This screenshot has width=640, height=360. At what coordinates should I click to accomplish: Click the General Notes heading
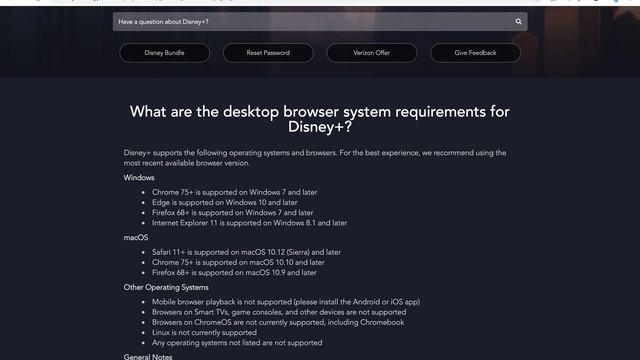pyautogui.click(x=148, y=356)
